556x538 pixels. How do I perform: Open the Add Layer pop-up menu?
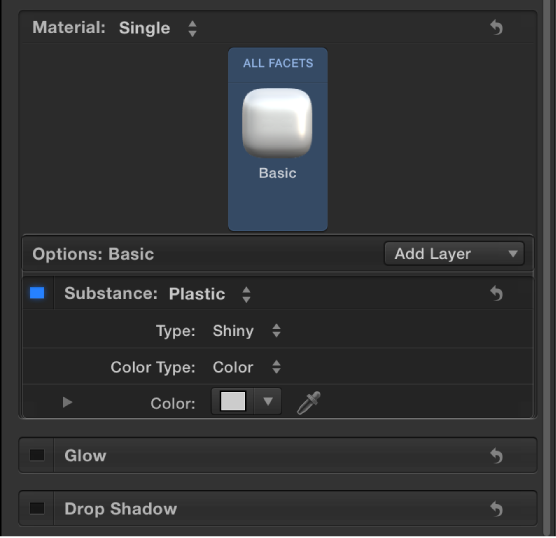click(x=454, y=254)
